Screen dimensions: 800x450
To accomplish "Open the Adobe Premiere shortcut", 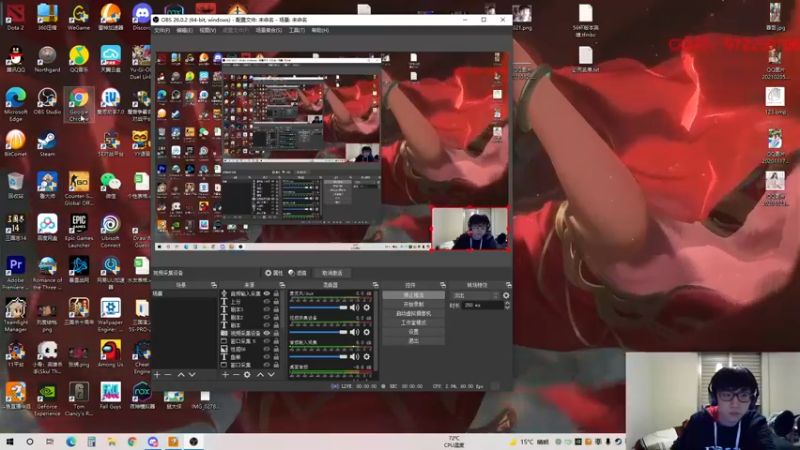I will click(15, 273).
